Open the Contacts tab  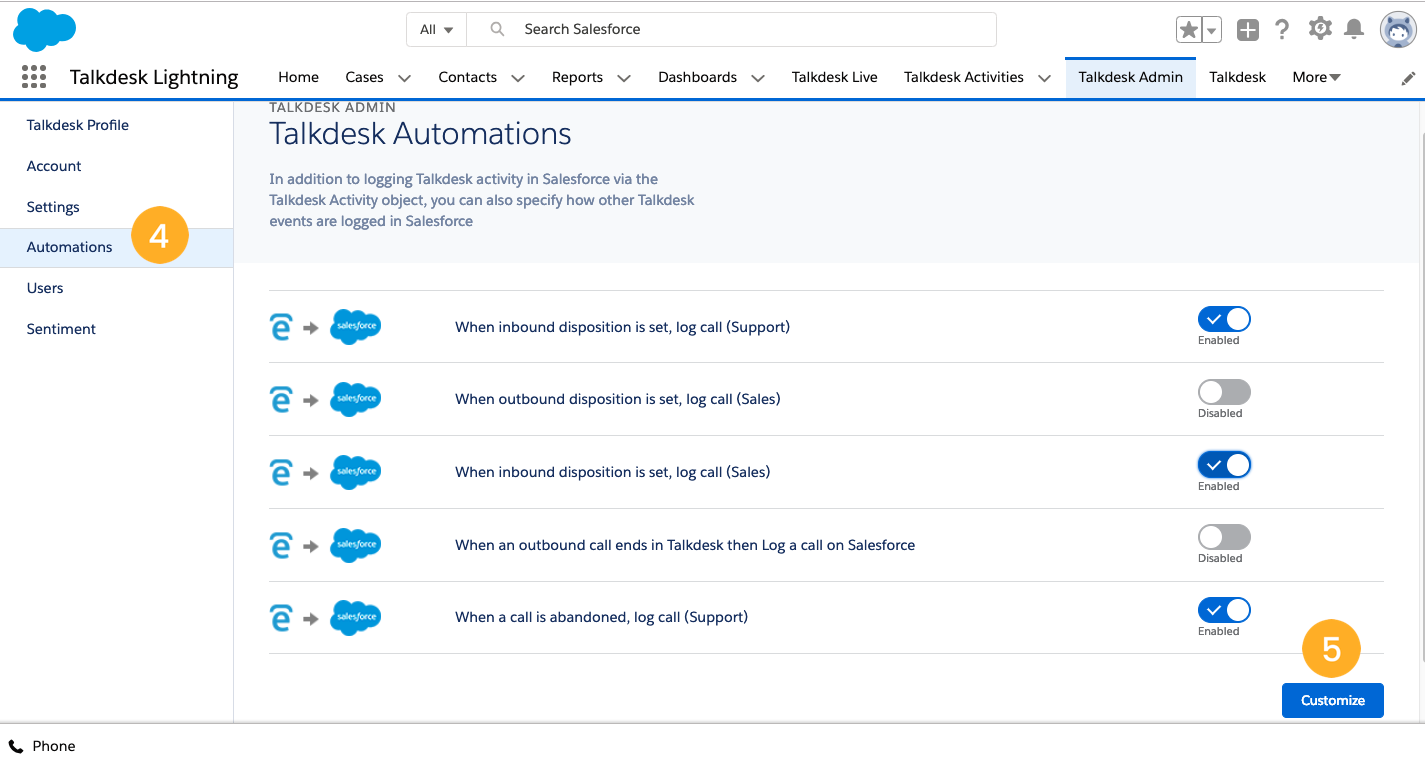click(x=467, y=77)
